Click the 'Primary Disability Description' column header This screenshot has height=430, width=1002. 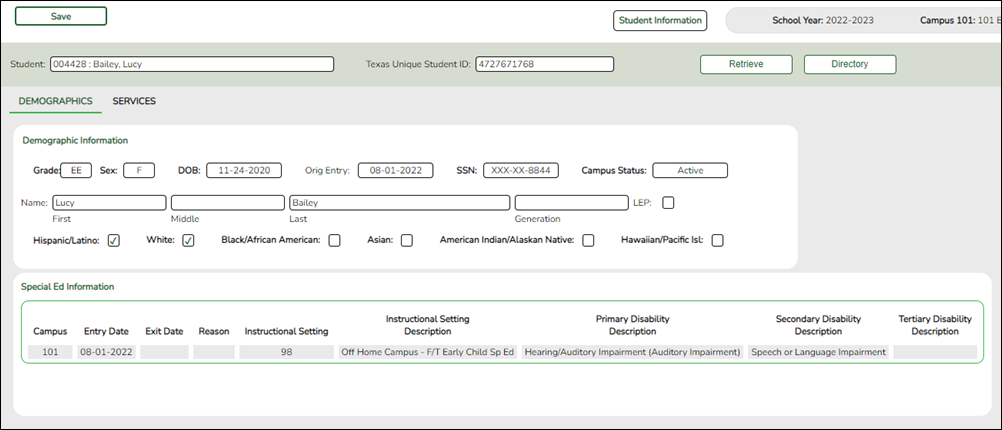633,325
